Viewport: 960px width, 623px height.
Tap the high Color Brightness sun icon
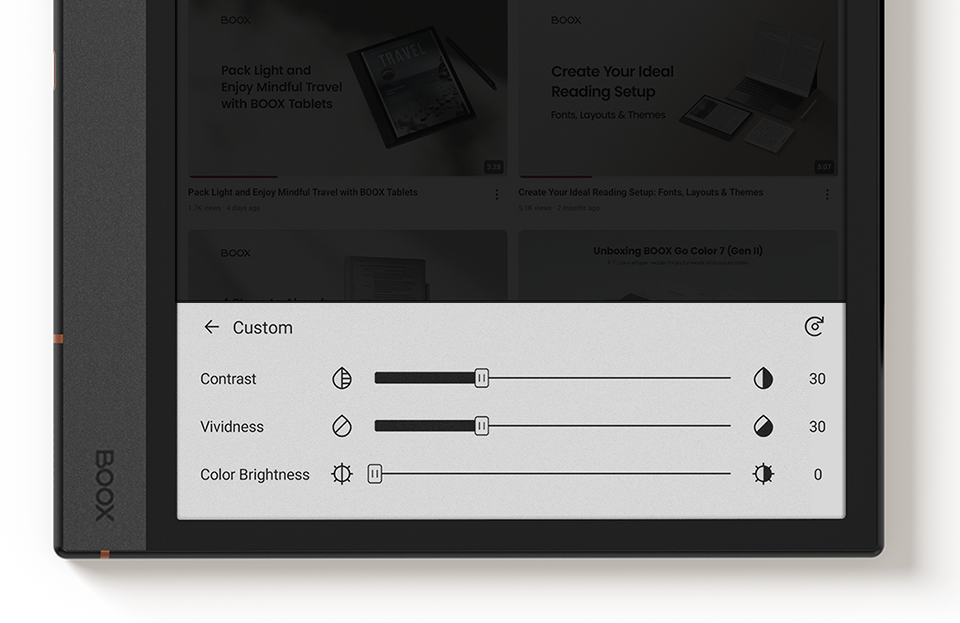tap(763, 474)
